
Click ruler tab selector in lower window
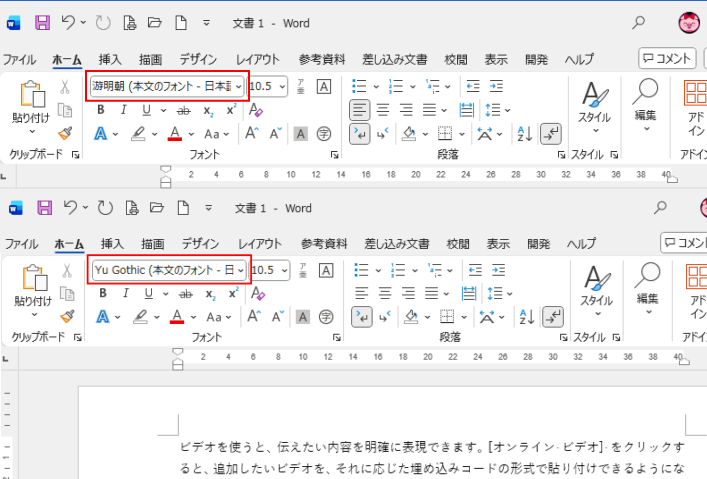tap(5, 359)
